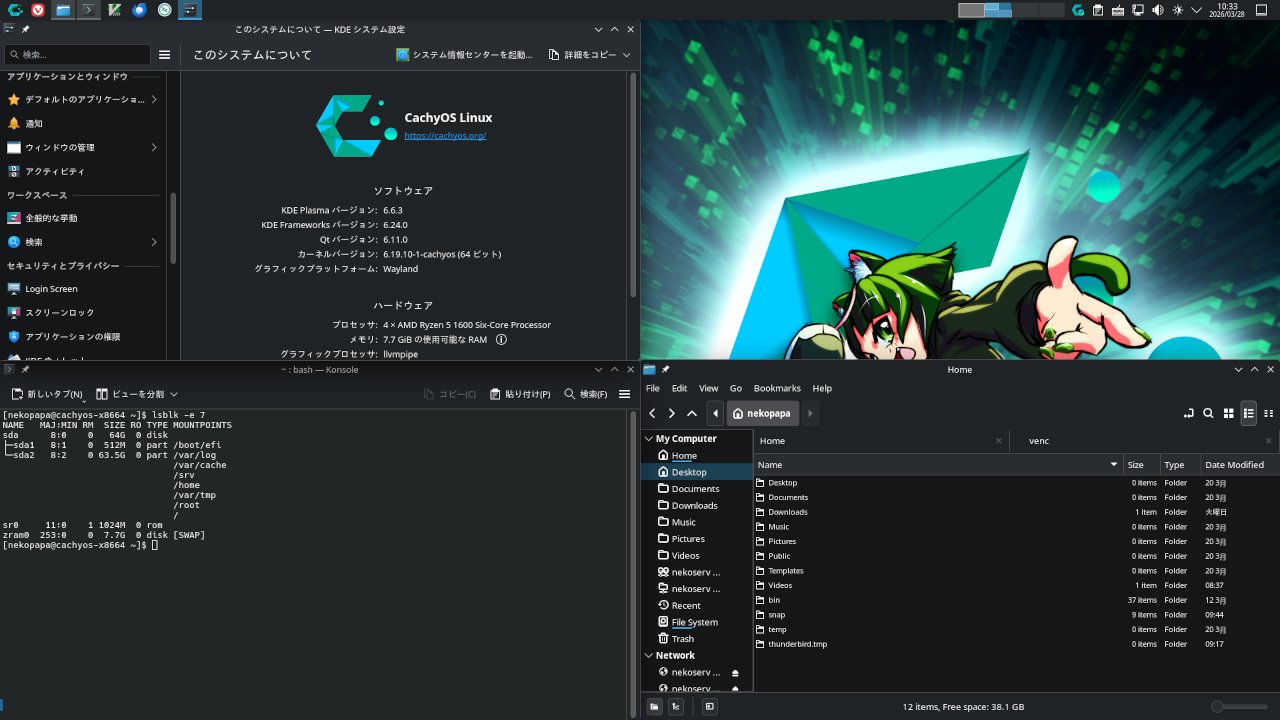Screen dimensions: 1280x720
Task: Open the network tray icon
Action: tap(1137, 10)
